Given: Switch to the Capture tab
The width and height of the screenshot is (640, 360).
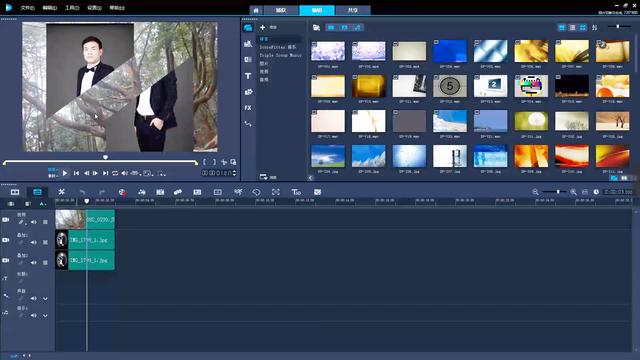Looking at the screenshot, I should [281, 10].
